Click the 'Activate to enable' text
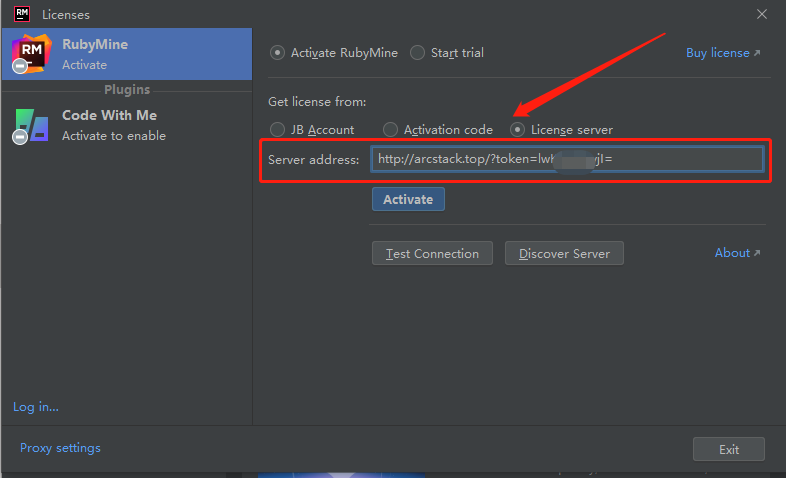 pyautogui.click(x=114, y=136)
